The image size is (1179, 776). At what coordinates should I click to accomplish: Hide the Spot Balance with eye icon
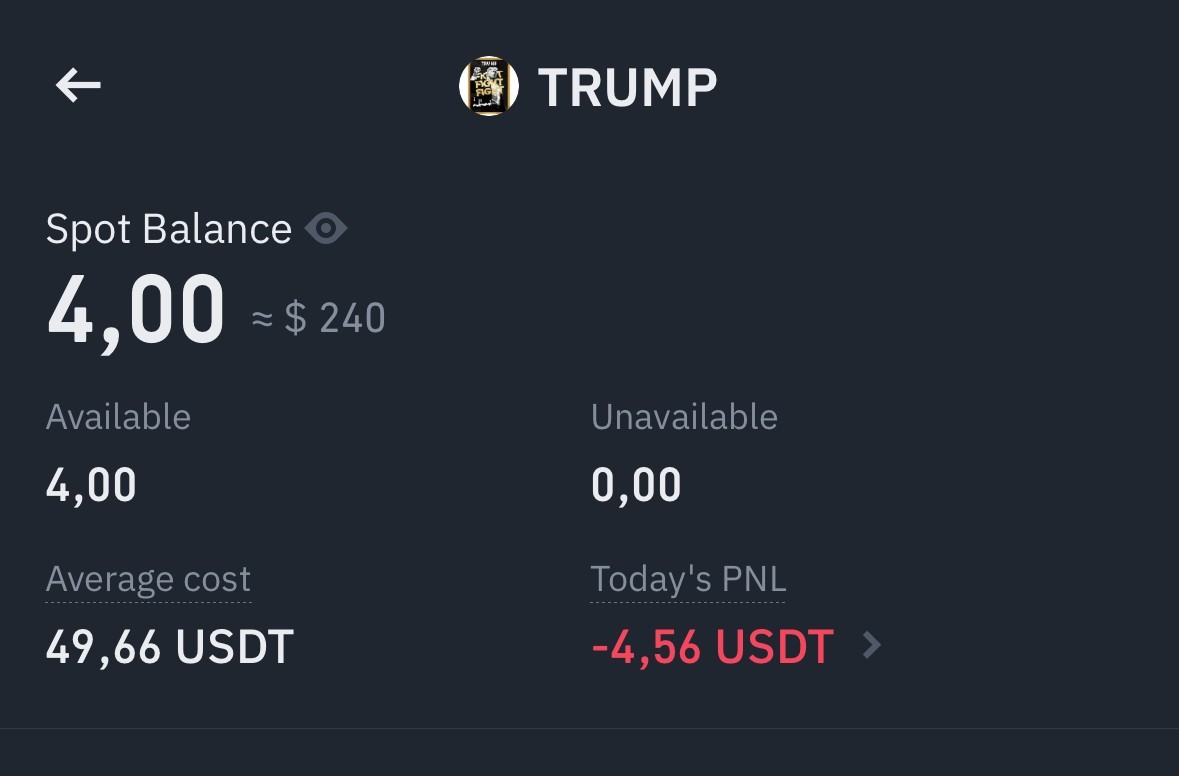point(326,229)
